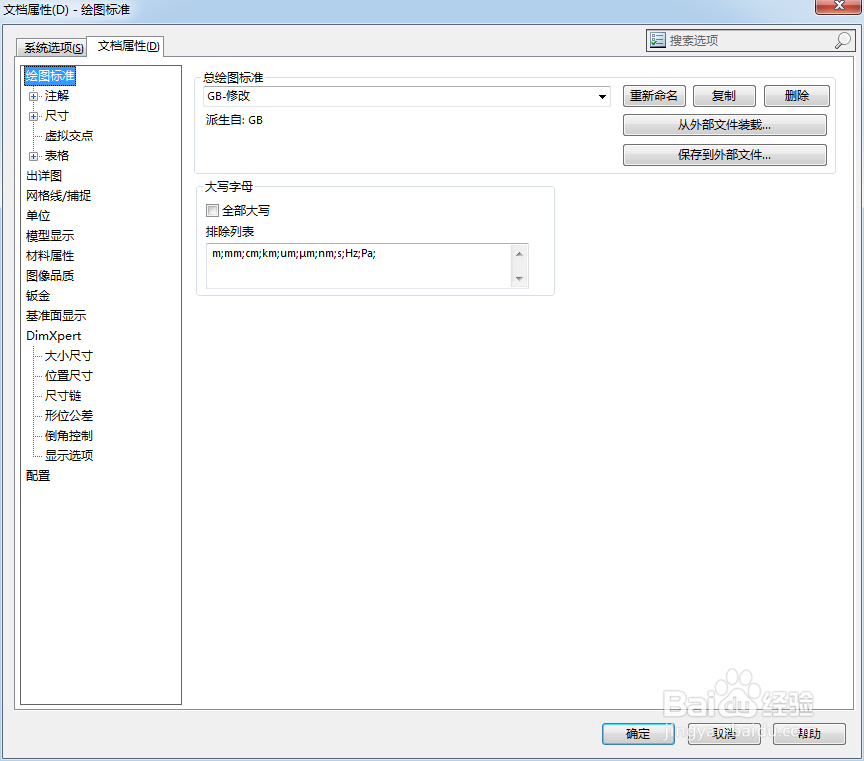This screenshot has height=761, width=864.
Task: Open 钣金 settings
Action: 38,296
